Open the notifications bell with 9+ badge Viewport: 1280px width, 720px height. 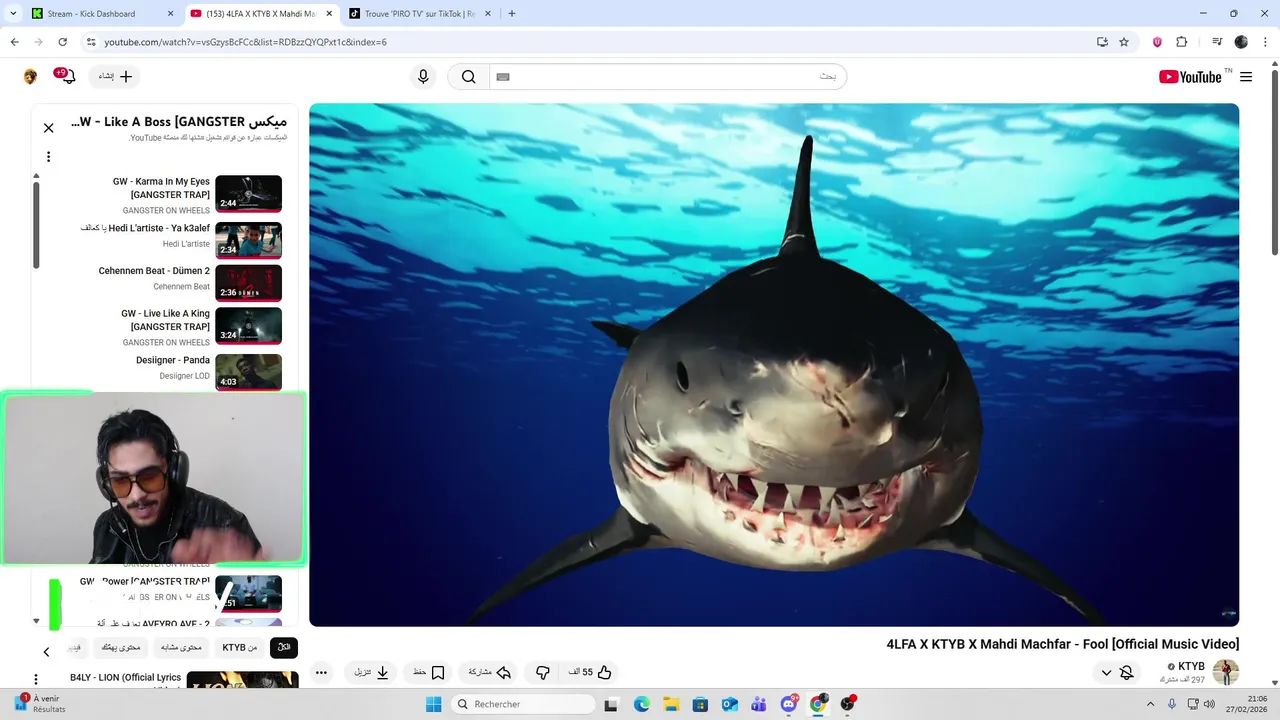[x=68, y=77]
